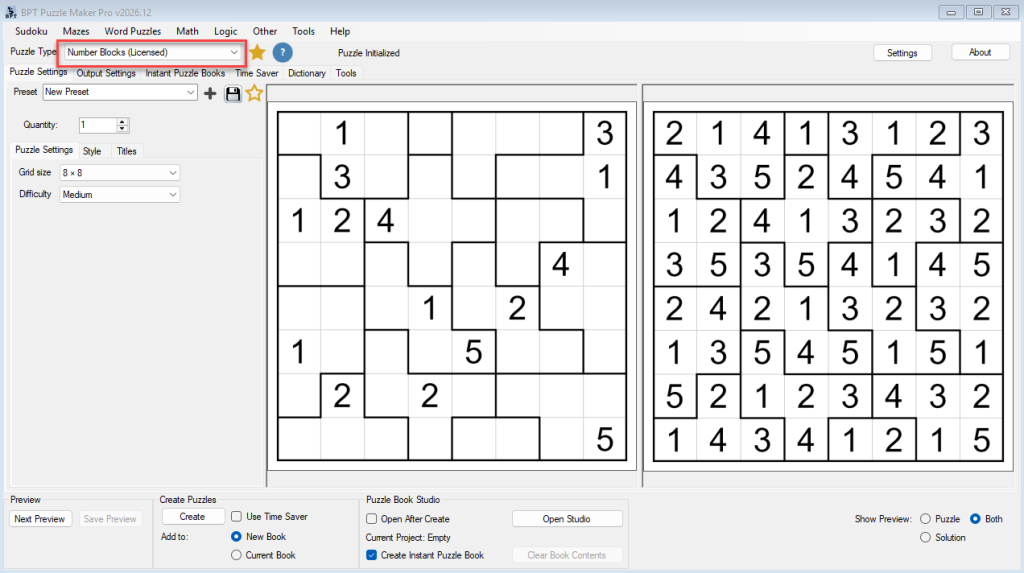Open the Grid size dropdown

(120, 172)
